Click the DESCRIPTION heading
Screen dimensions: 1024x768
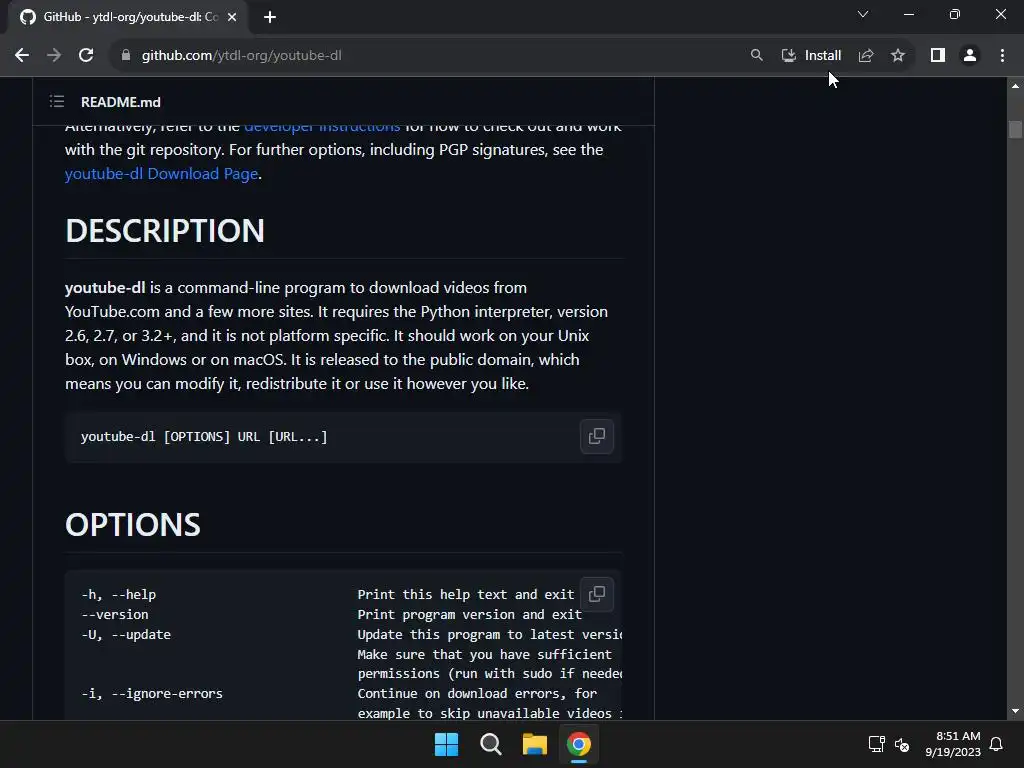click(165, 231)
